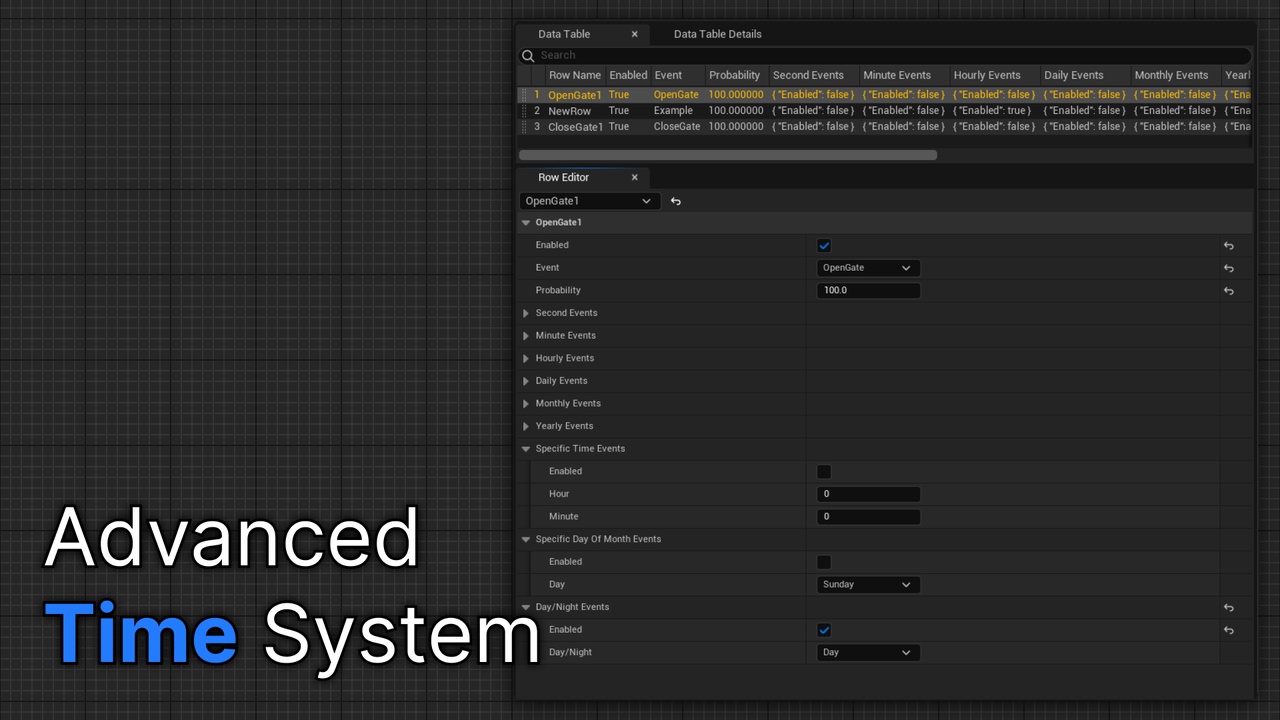Viewport: 1280px width, 720px height.
Task: Click the search magnifier icon in Data Table
Action: [528, 56]
